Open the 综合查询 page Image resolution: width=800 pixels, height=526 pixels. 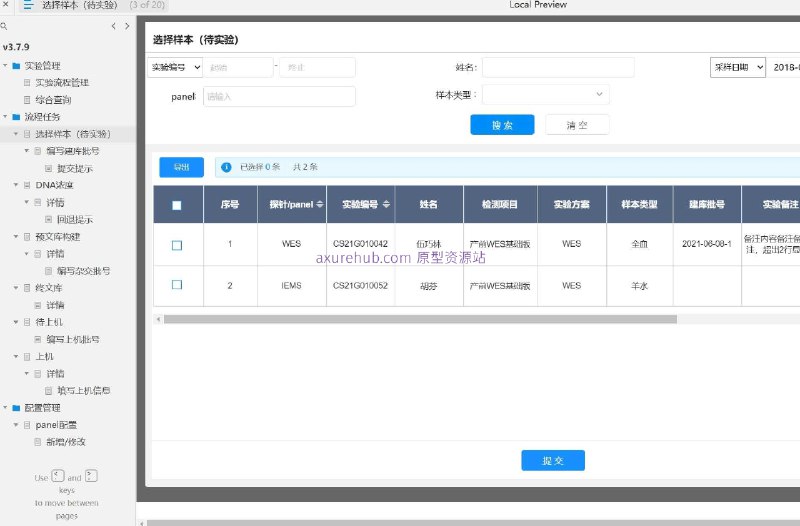pyautogui.click(x=53, y=100)
